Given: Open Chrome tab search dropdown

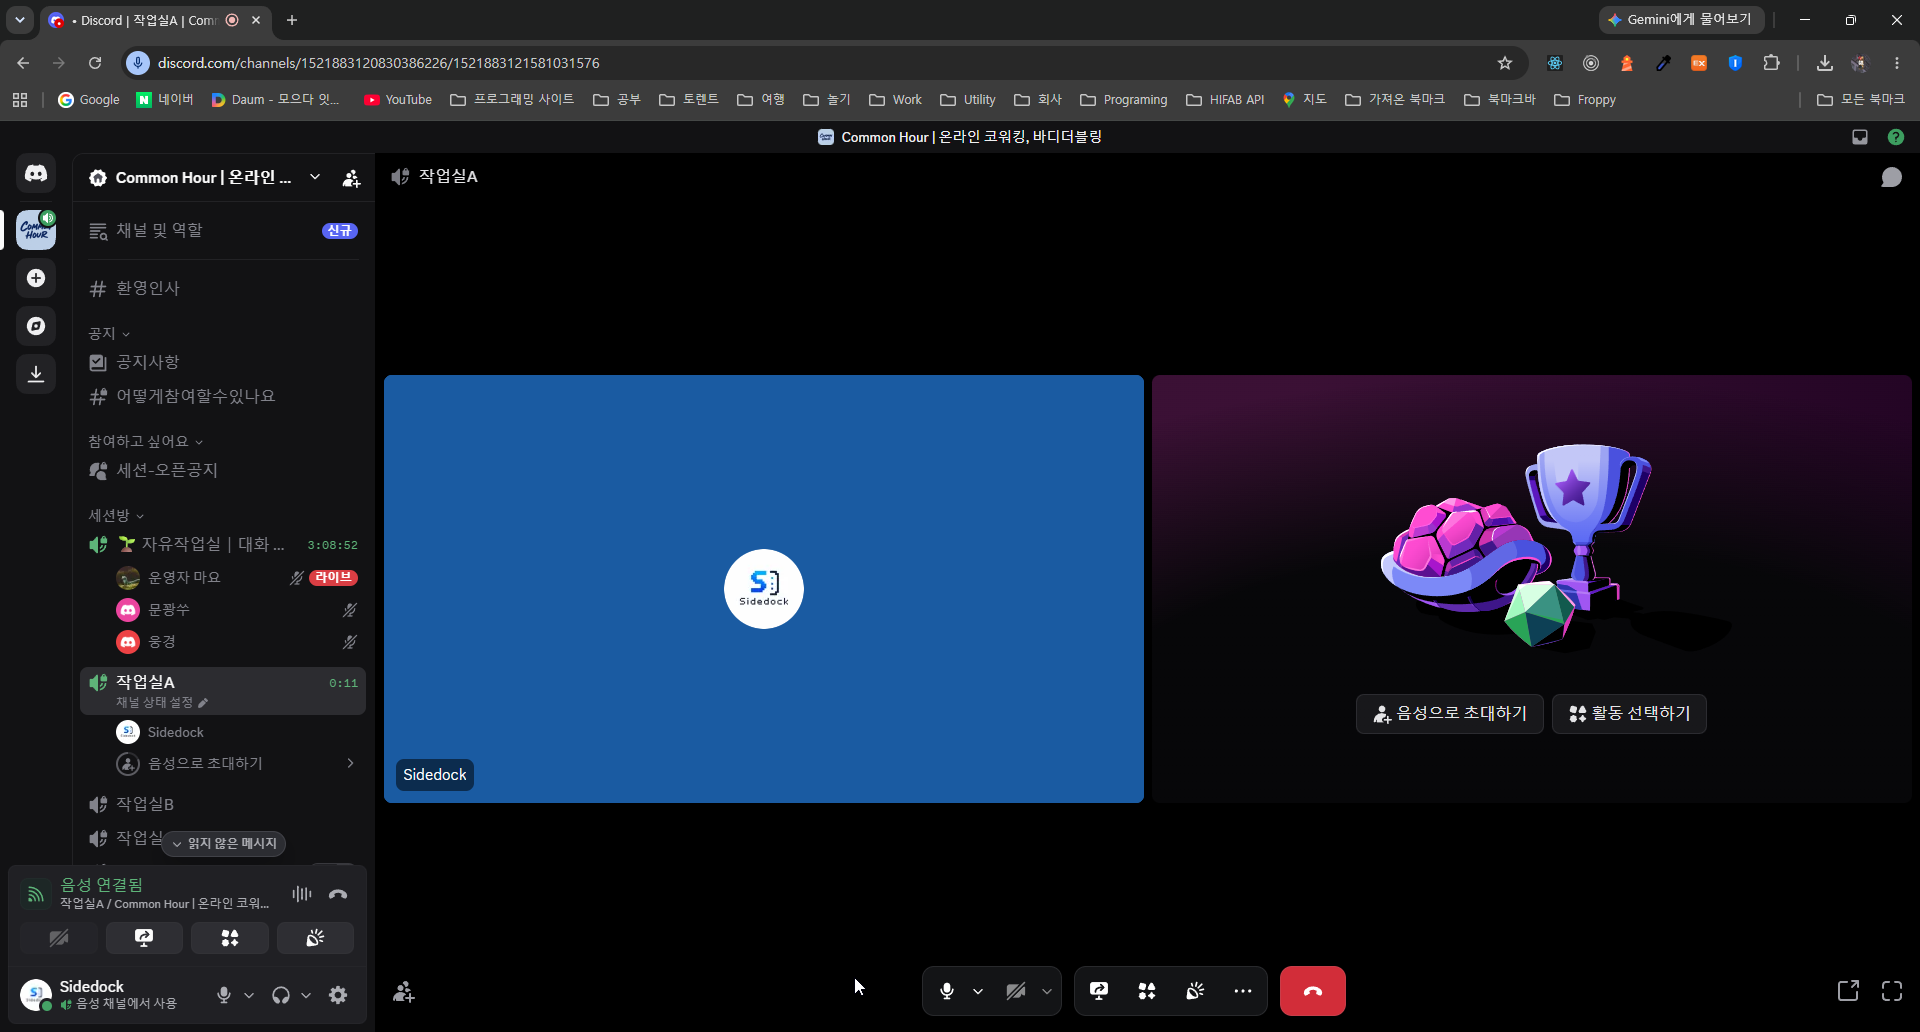Looking at the screenshot, I should click(19, 20).
